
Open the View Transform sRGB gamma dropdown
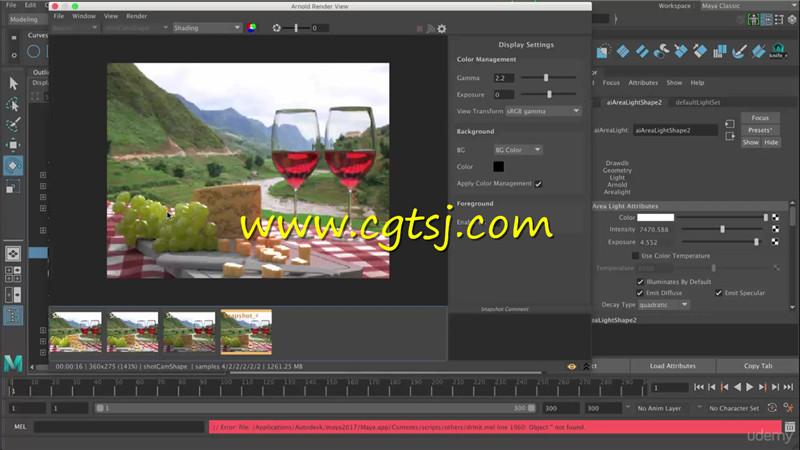pos(543,111)
